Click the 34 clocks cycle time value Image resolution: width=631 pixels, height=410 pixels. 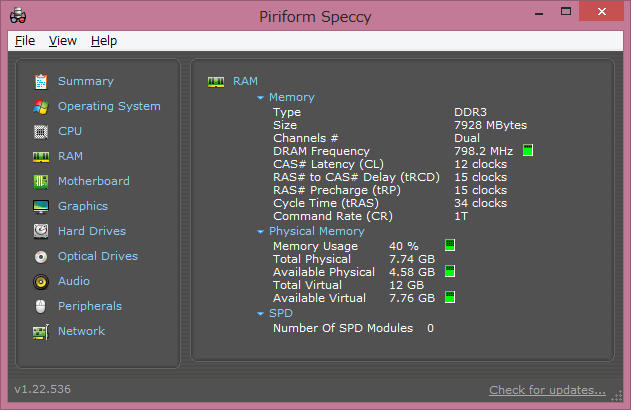[x=480, y=203]
